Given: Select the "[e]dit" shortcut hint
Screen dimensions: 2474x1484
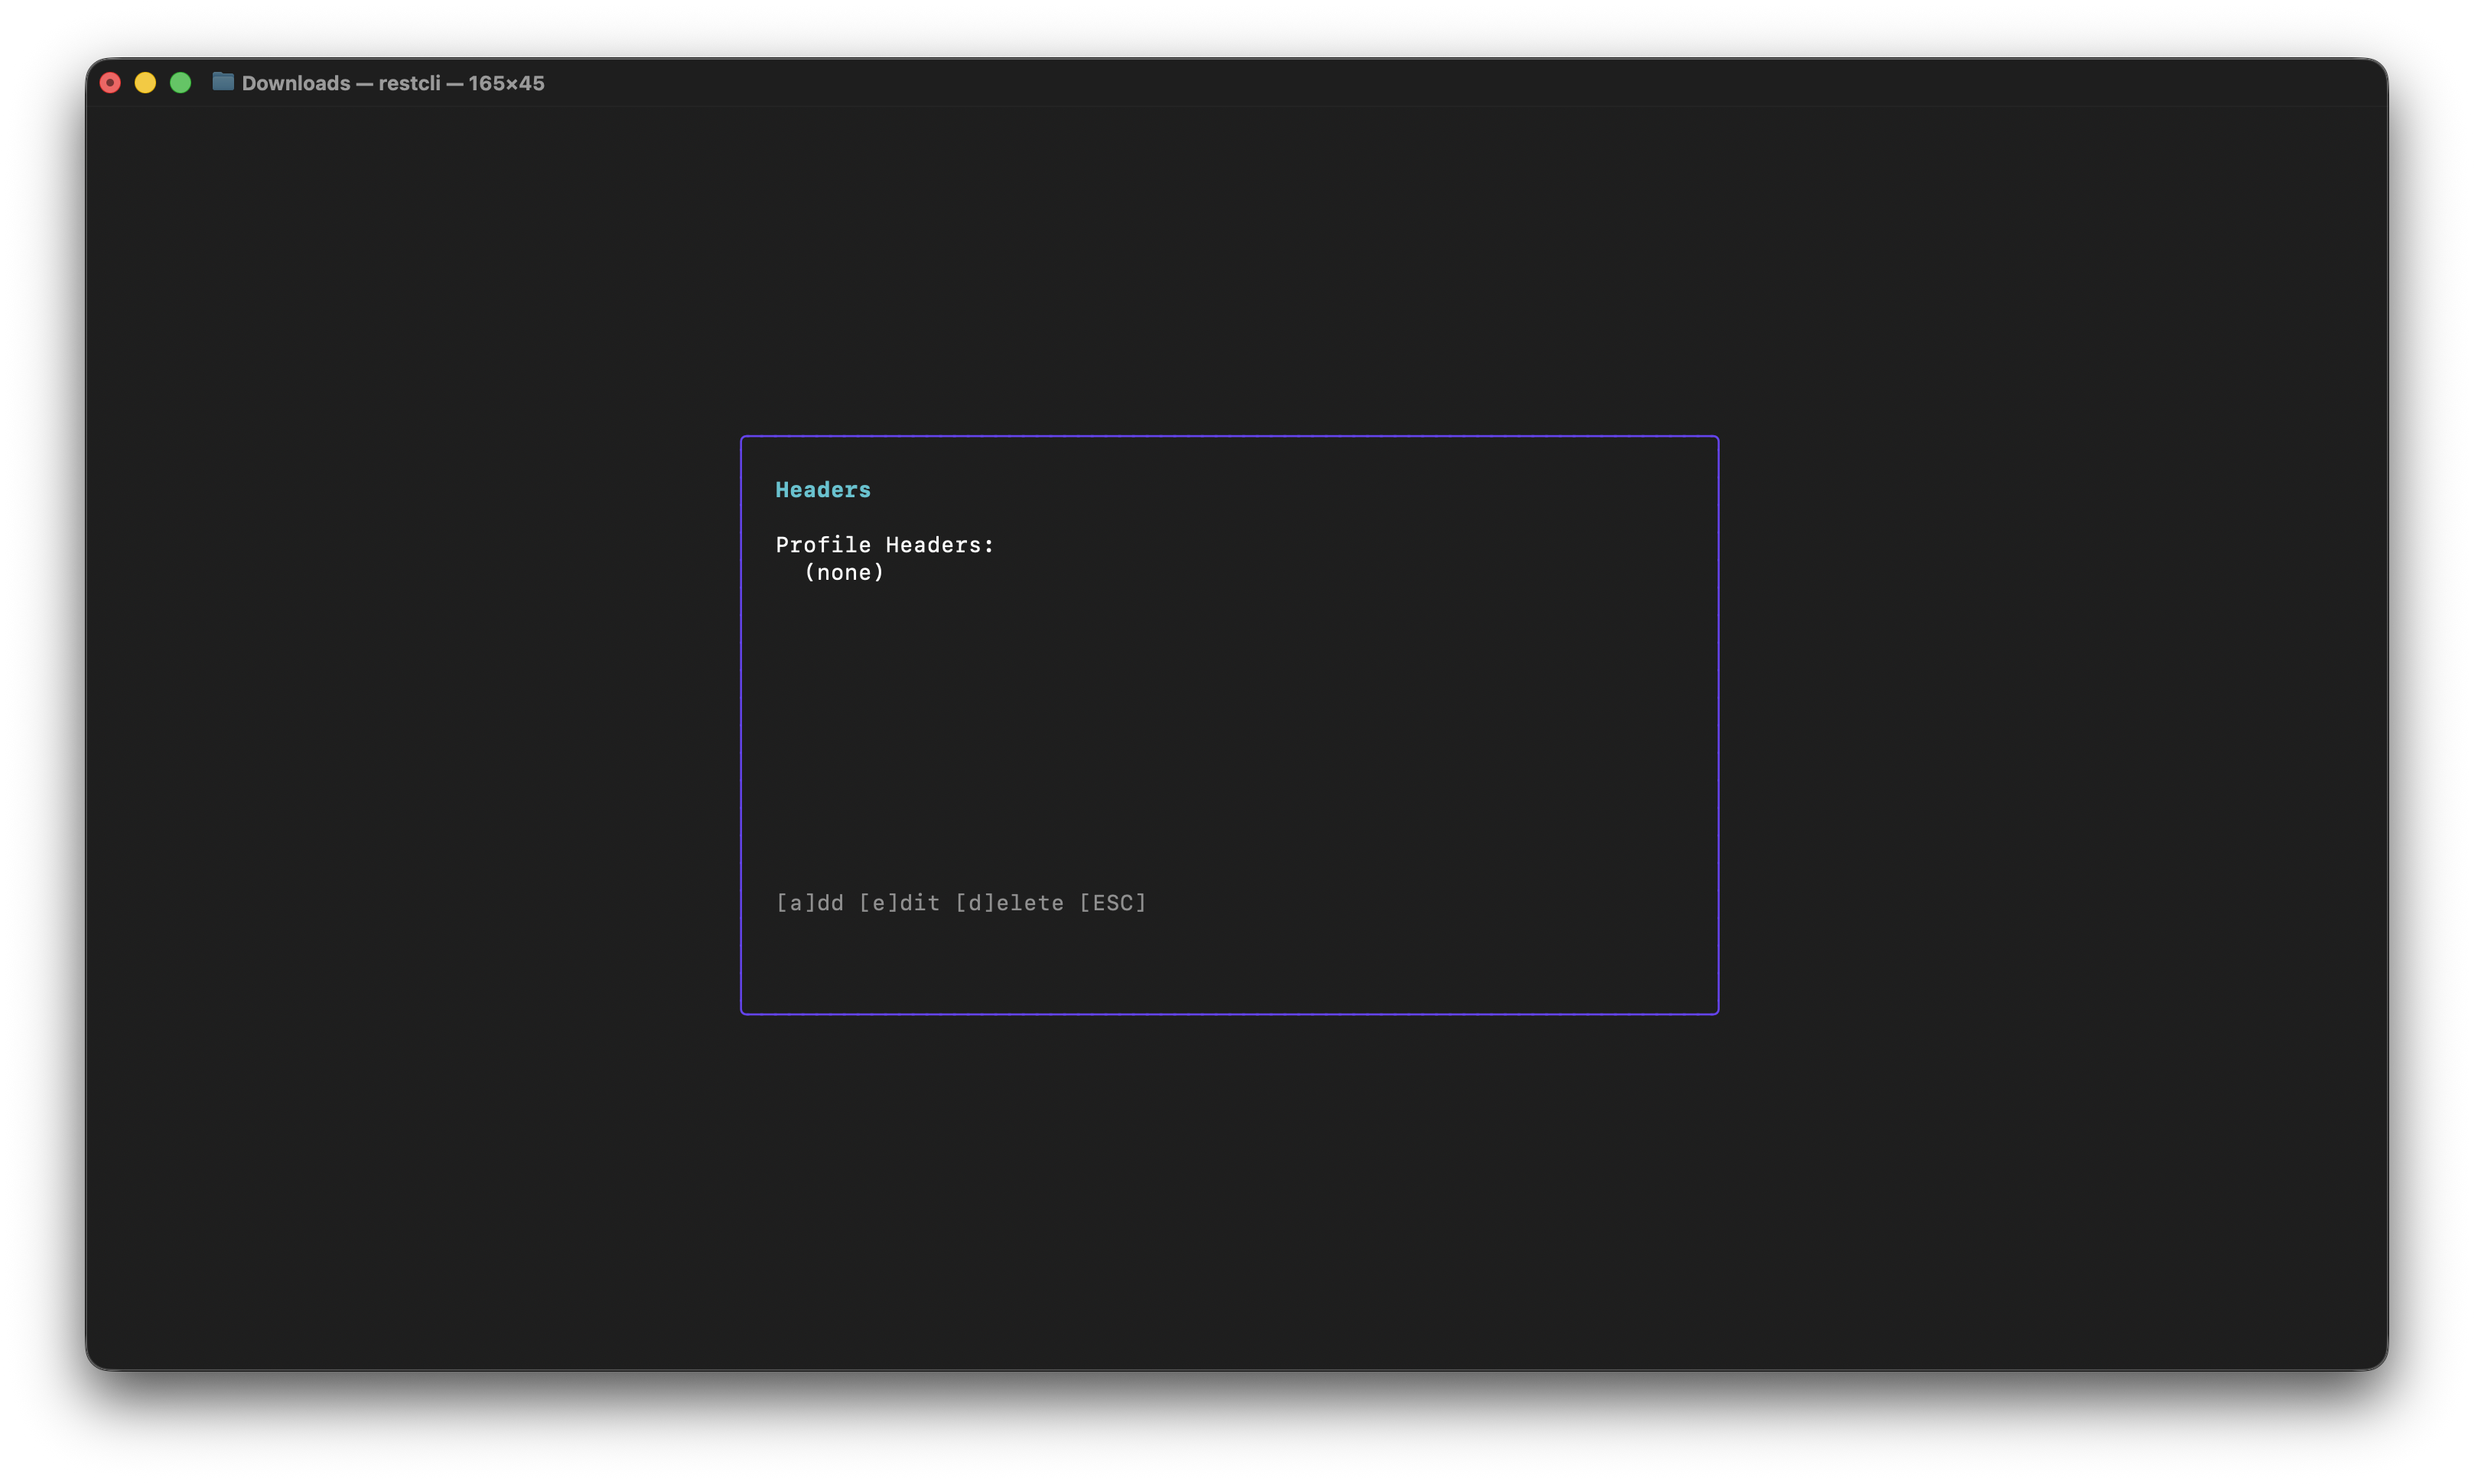Looking at the screenshot, I should click(900, 902).
